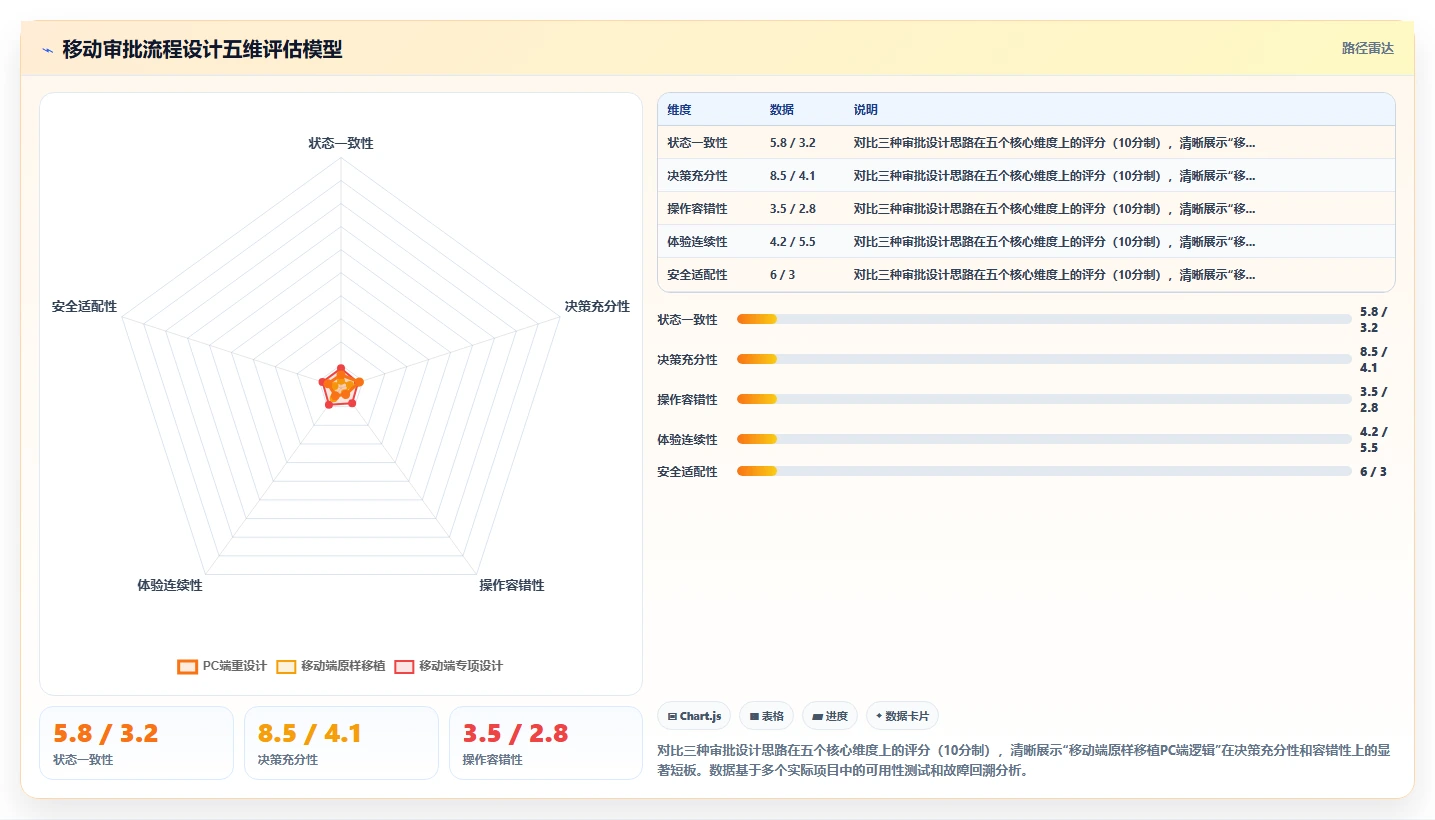Click radar axis label 体验连续性

(170, 586)
